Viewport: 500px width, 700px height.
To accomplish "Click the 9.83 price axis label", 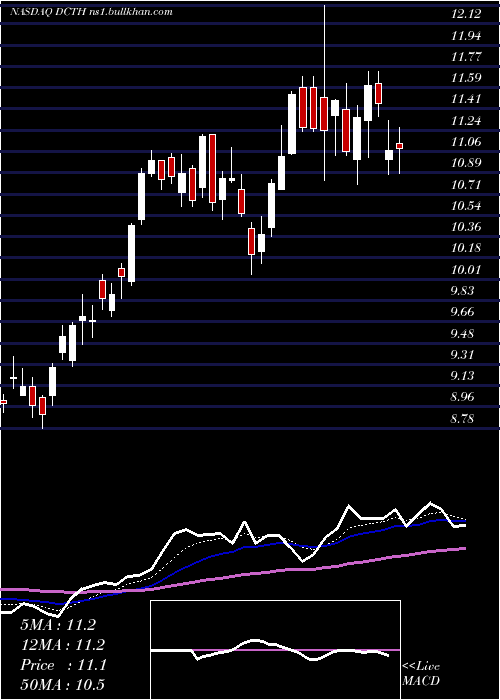I will tap(460, 291).
